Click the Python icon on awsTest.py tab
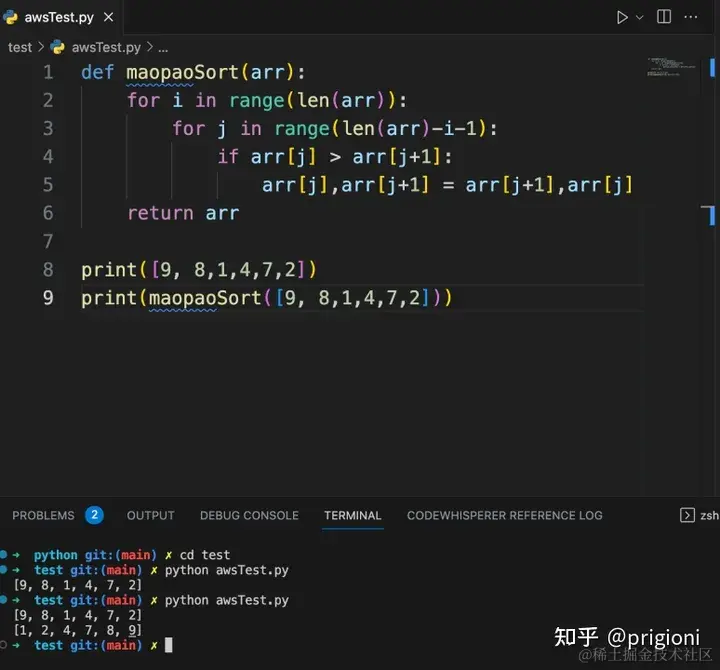Screen dimensions: 720x670 [x=10, y=17]
